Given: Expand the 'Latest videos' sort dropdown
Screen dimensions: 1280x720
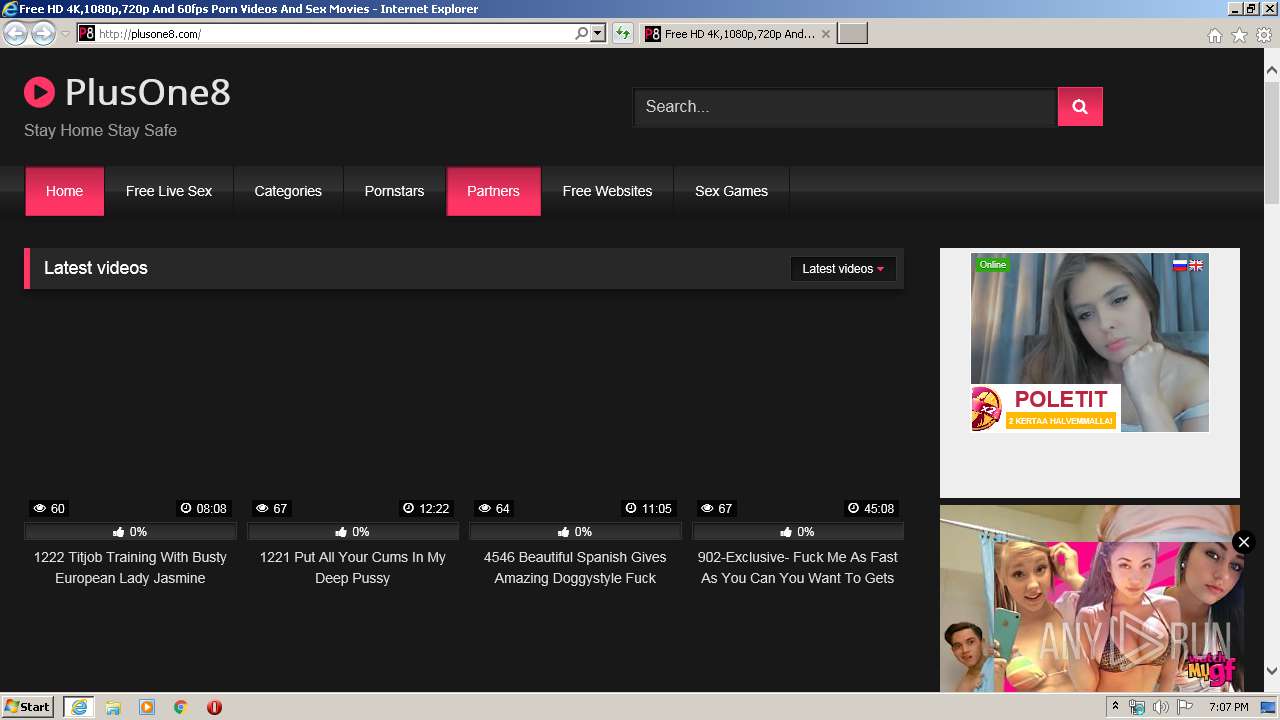Looking at the screenshot, I should 843,269.
